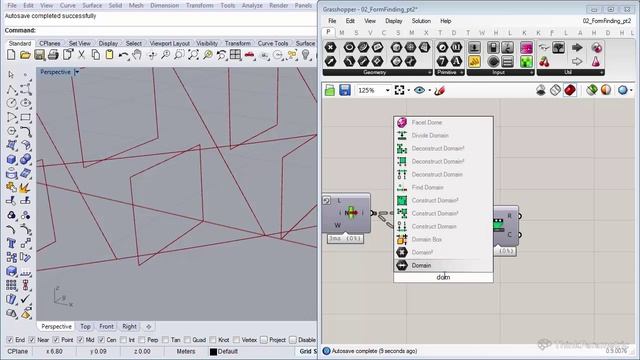
Task: Activate the Grasshopper sketch tool
Action: click(x=439, y=90)
